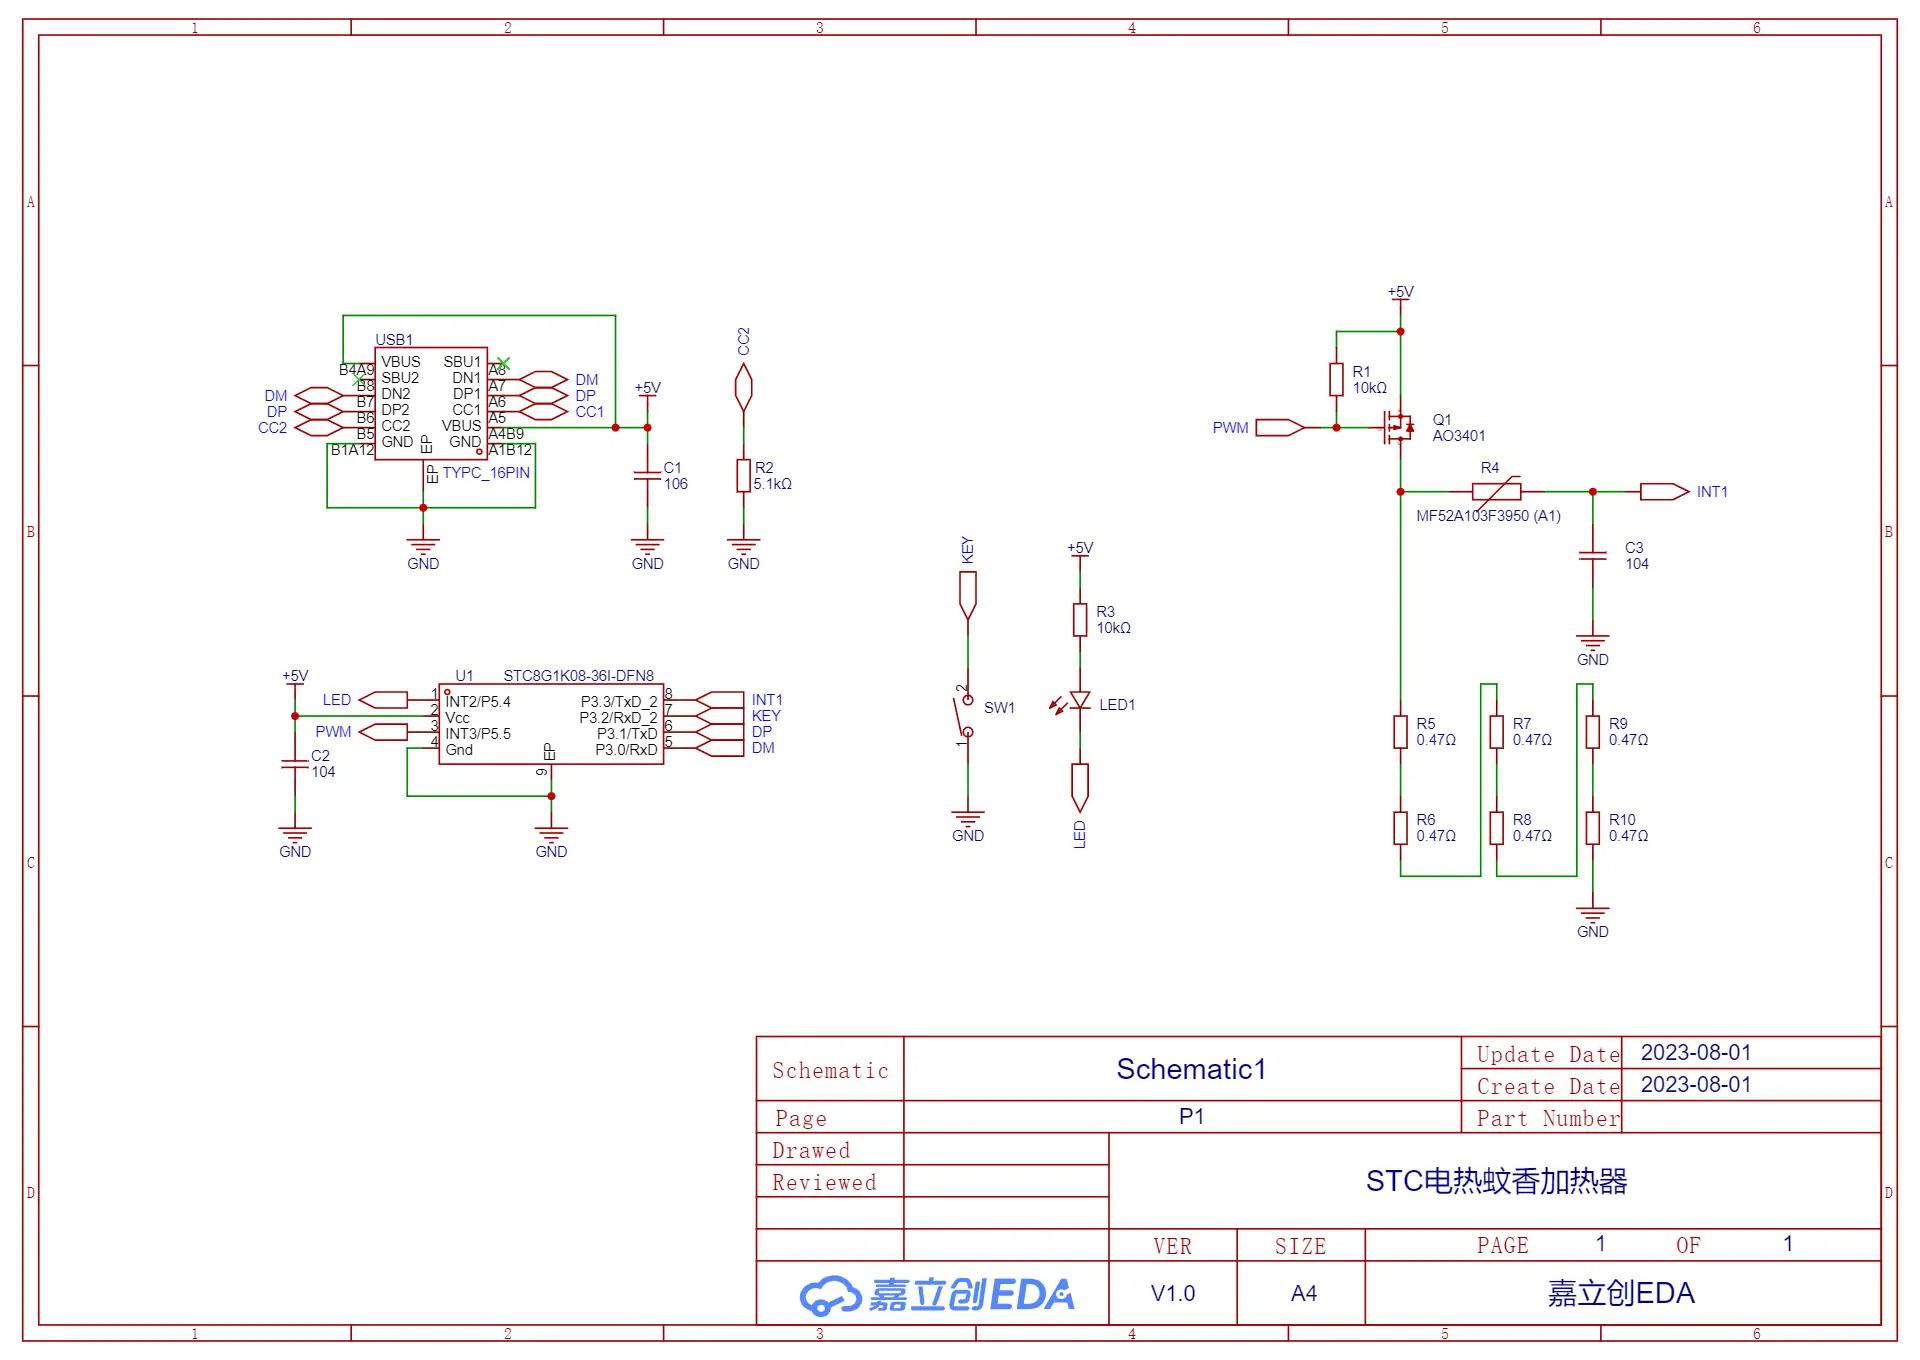
Task: Click the 'STC8G1K08-36I-DFN8' part label
Action: [578, 676]
